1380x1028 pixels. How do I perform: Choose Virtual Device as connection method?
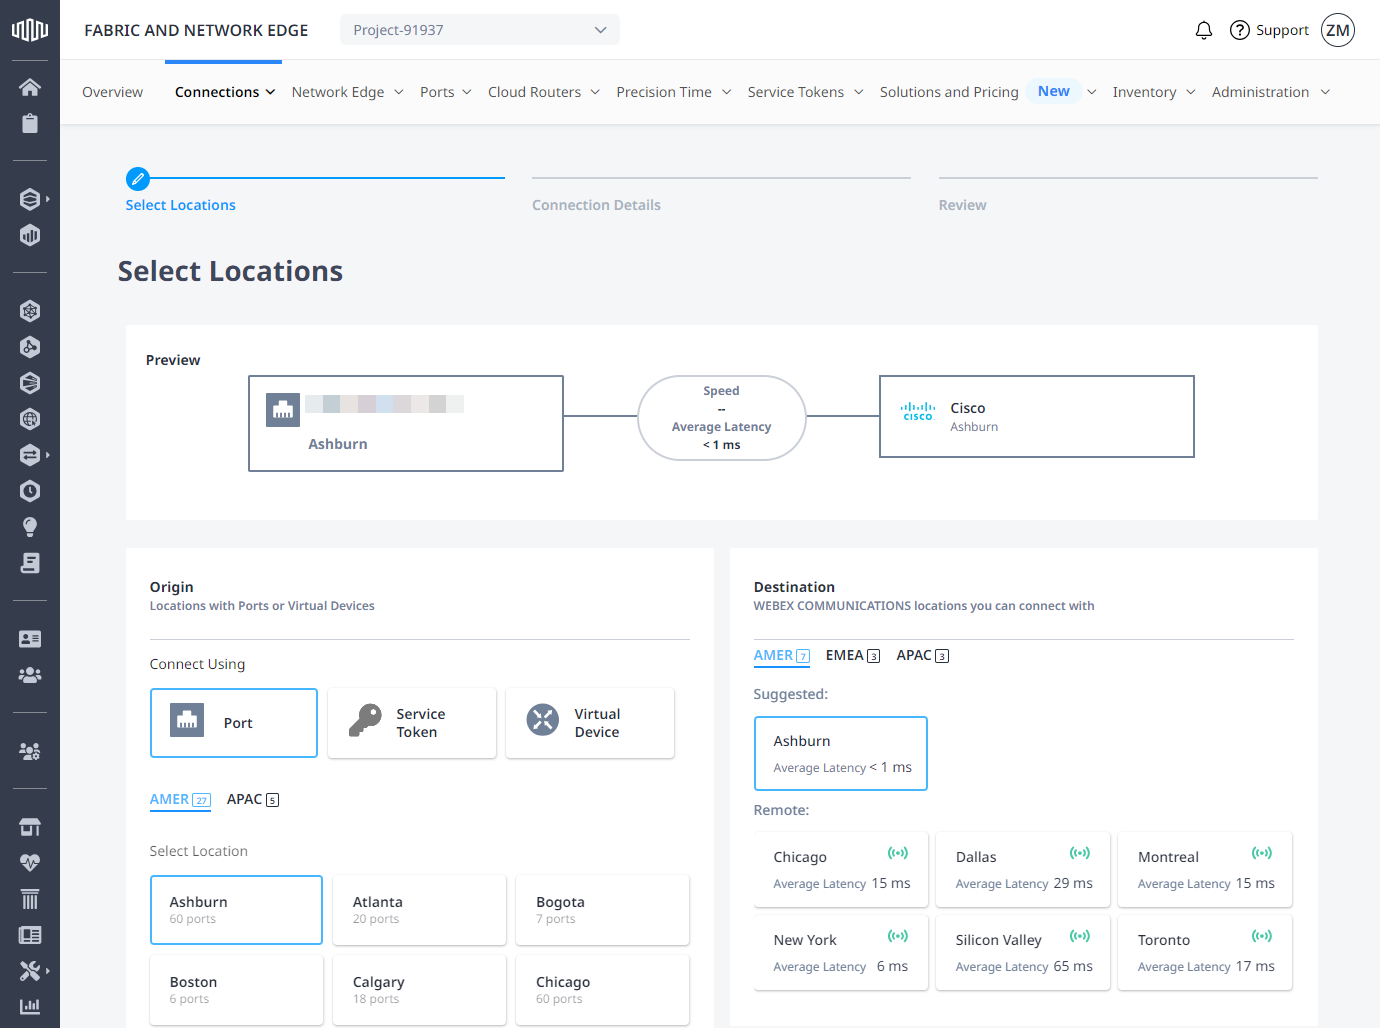[x=590, y=723]
